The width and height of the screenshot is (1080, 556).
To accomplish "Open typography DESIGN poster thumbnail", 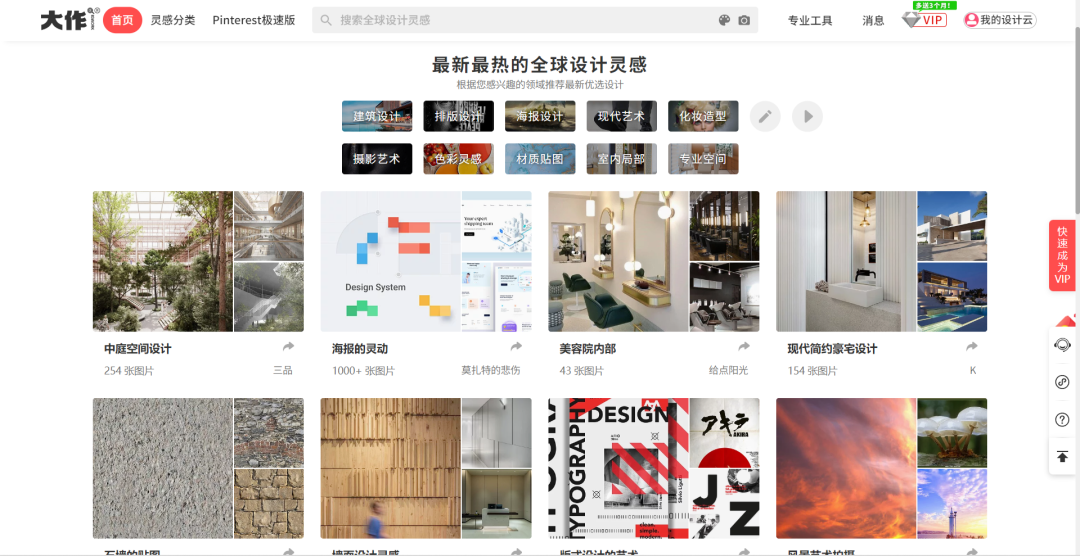I will 619,468.
